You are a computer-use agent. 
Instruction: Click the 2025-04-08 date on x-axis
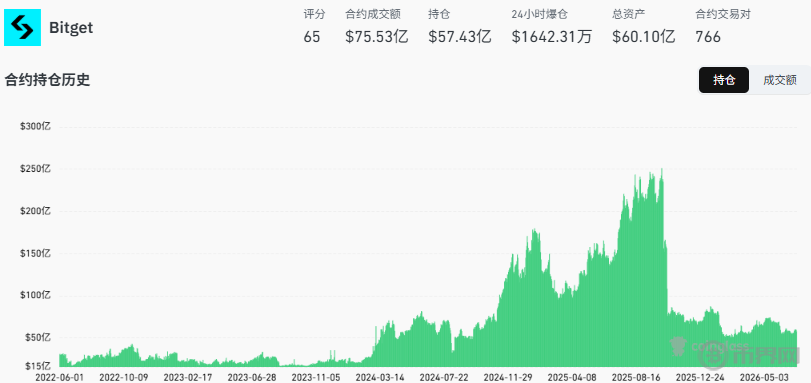point(572,377)
